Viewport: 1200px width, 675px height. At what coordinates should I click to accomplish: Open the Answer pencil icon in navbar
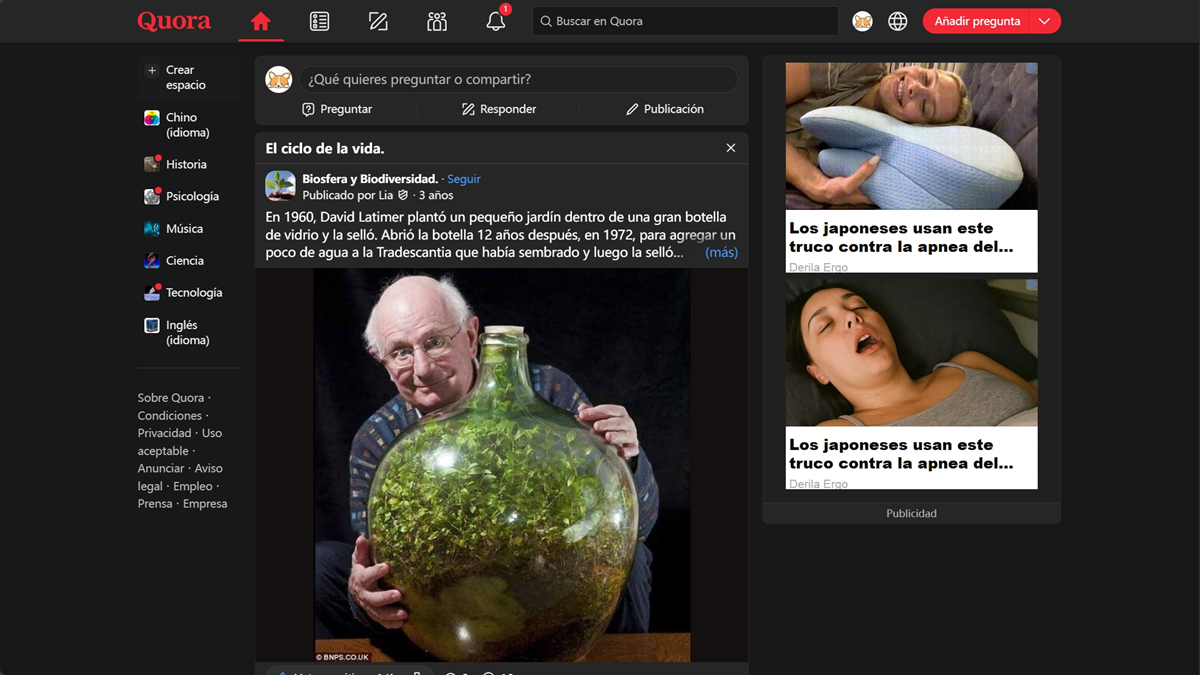pos(378,21)
